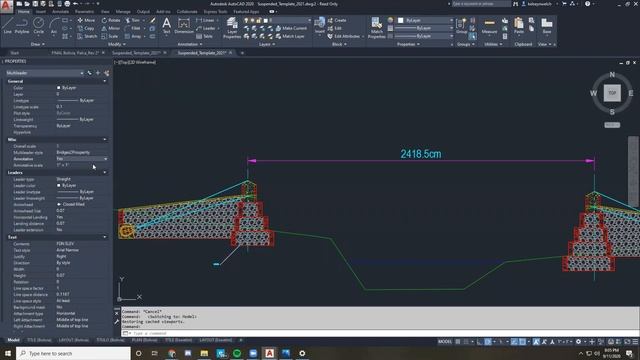The width and height of the screenshot is (640, 360).
Task: Activate the Stretch command
Action: pos(87,36)
